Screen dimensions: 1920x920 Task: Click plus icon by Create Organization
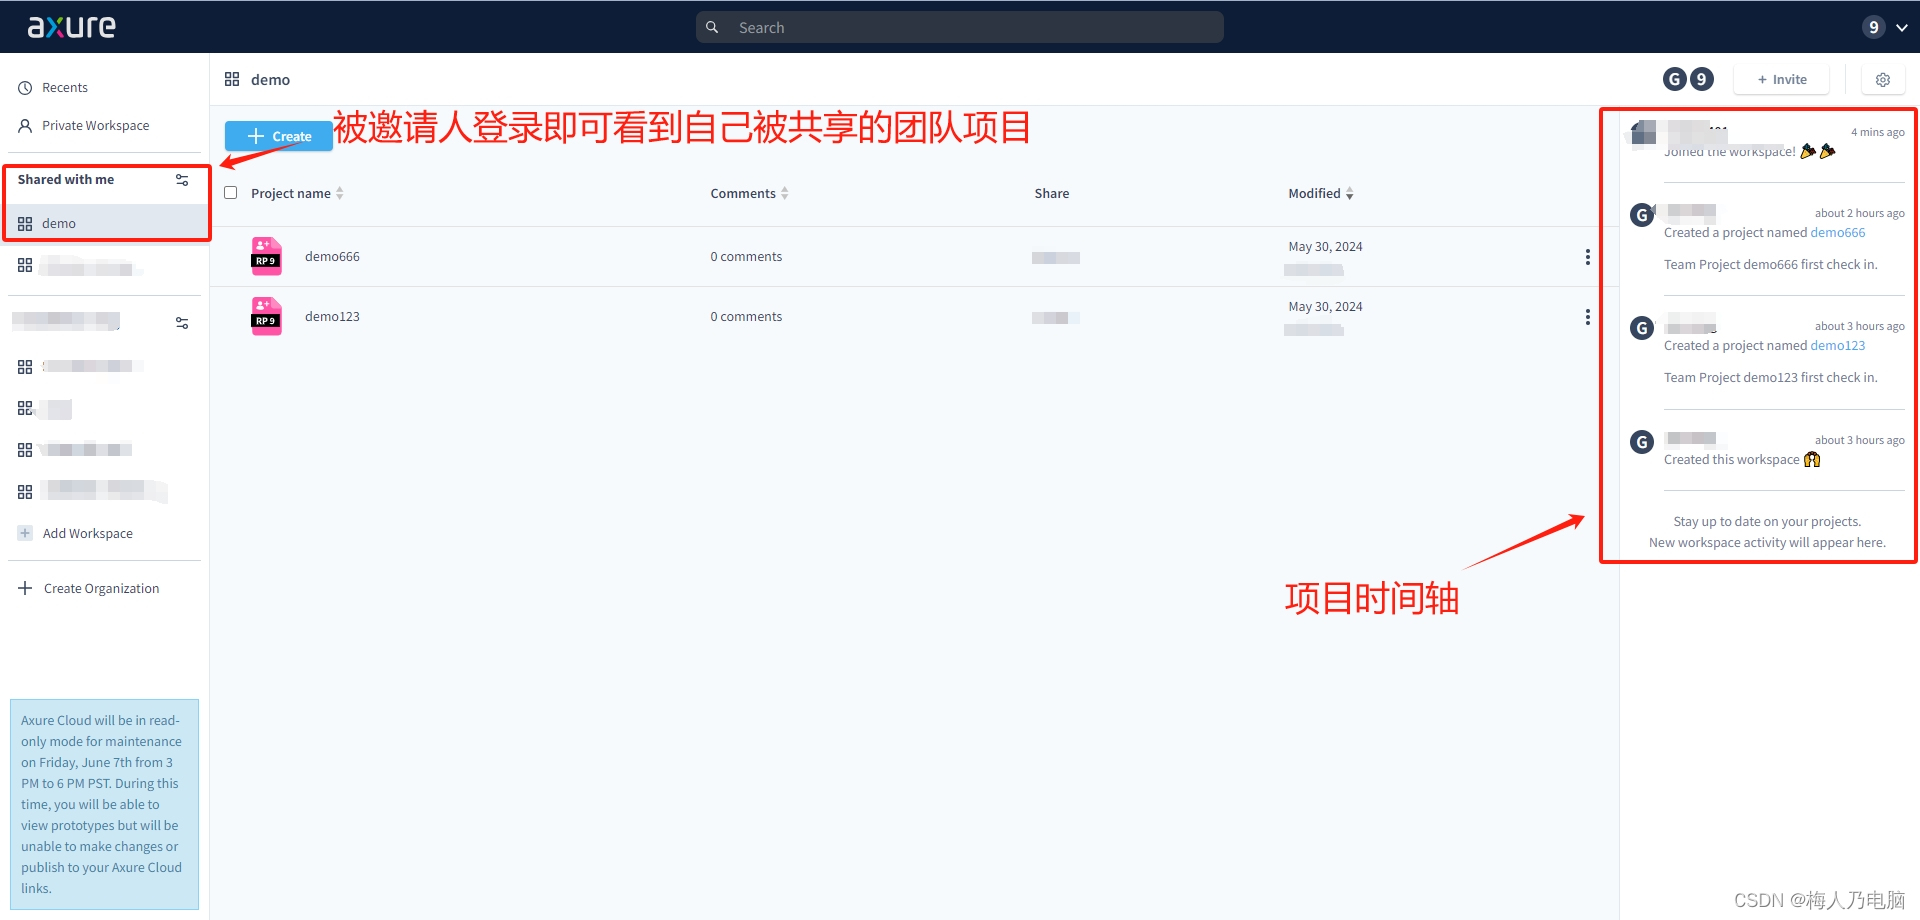[x=25, y=588]
